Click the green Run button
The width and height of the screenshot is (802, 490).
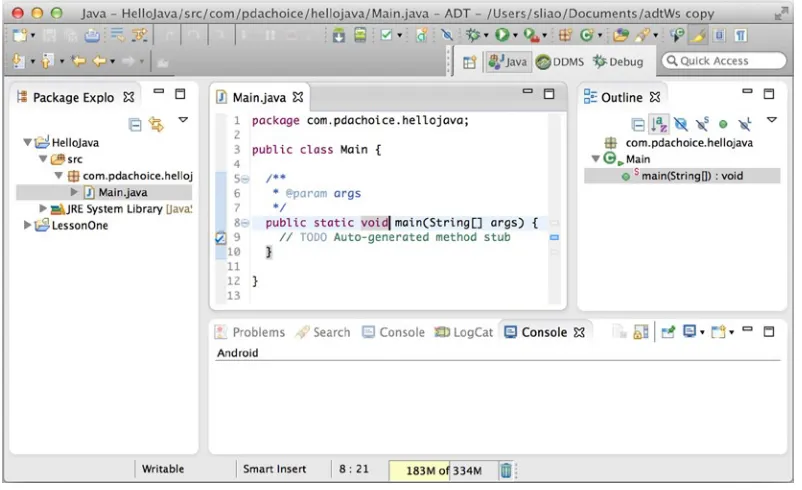click(502, 35)
